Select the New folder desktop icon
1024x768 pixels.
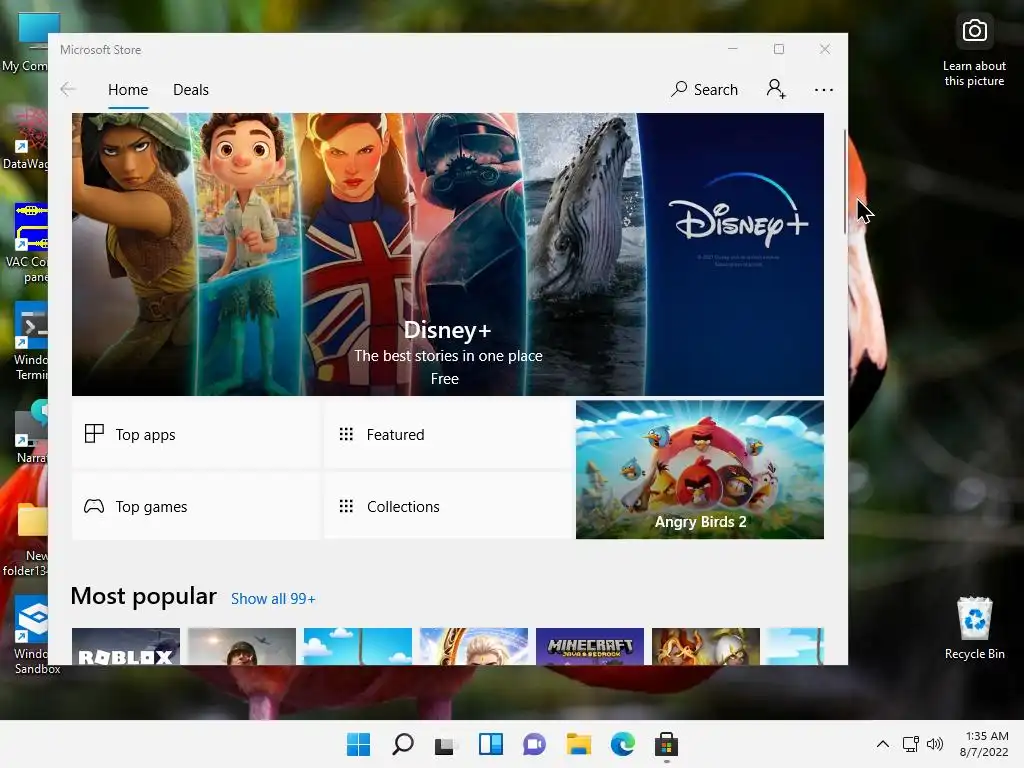(x=26, y=539)
